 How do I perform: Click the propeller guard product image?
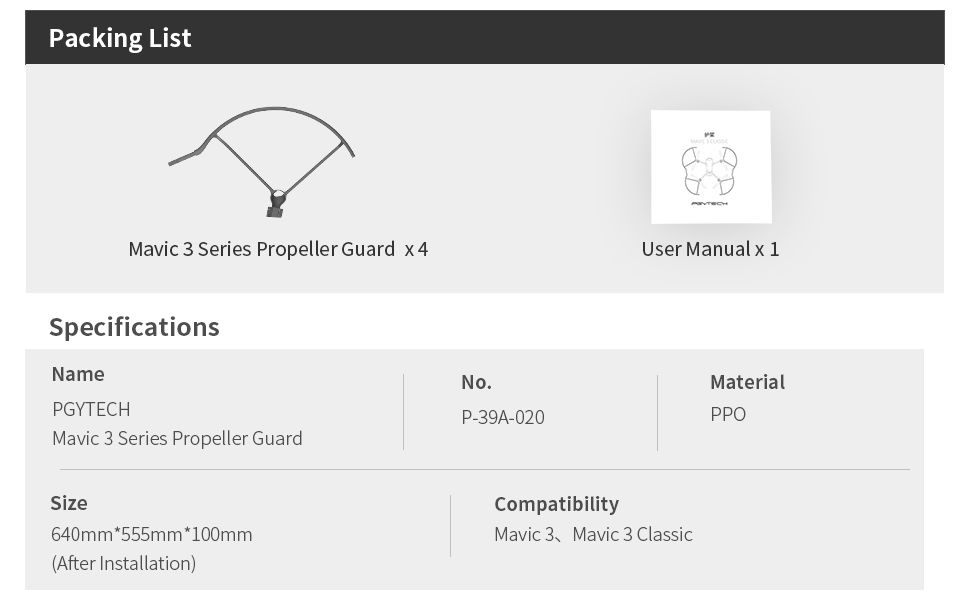pos(261,162)
